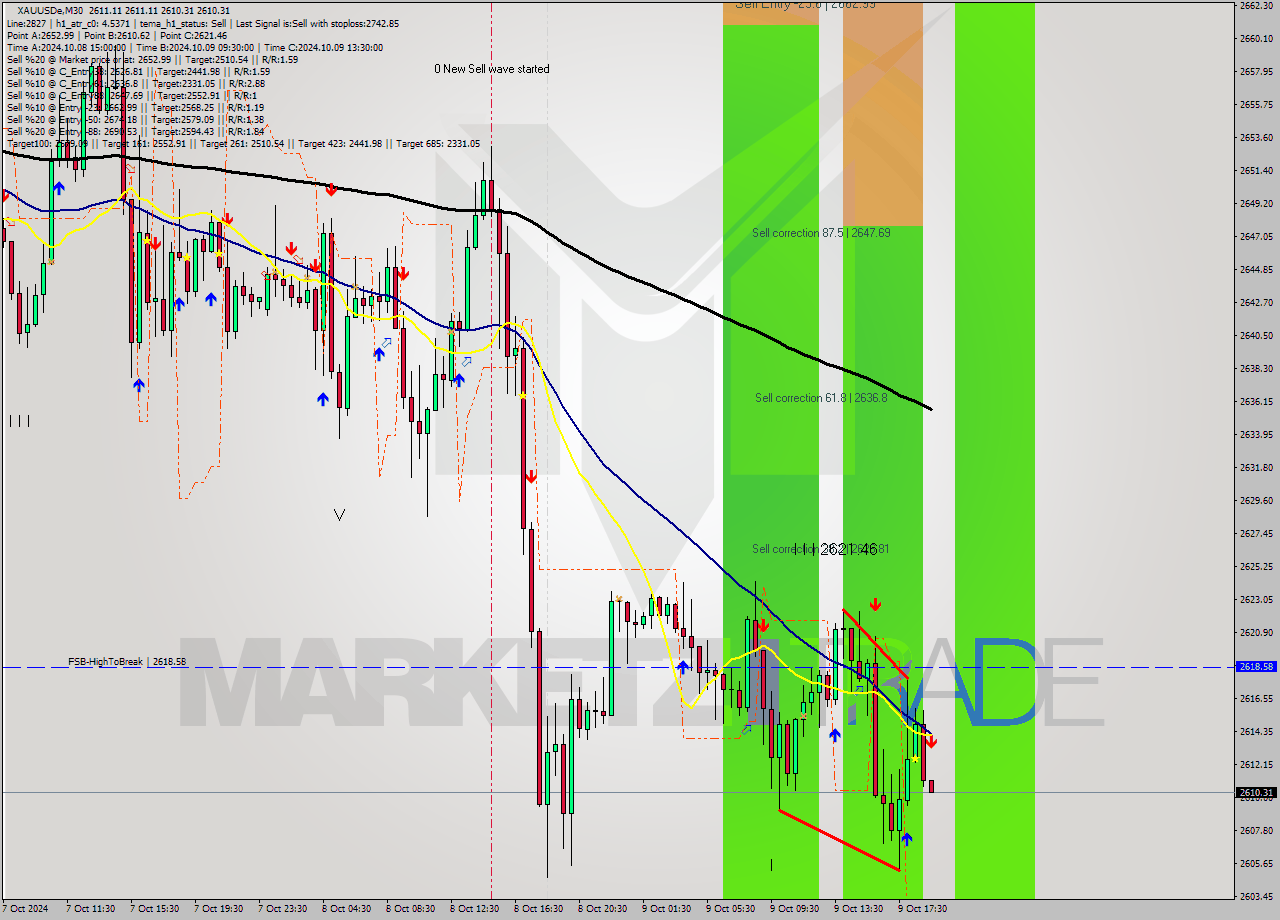Click the blue up arrow below the latest low
Viewport: 1280px width, 920px height.
[906, 839]
